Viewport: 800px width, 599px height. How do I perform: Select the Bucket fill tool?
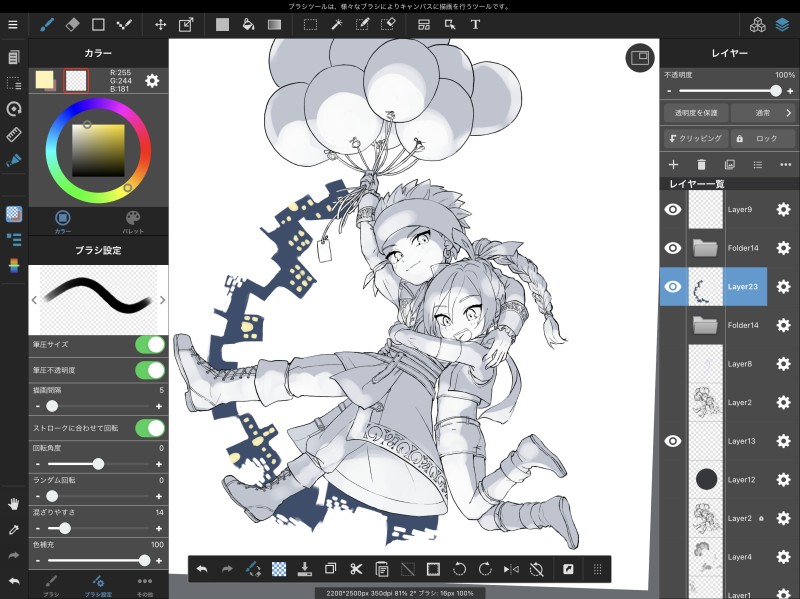(248, 24)
